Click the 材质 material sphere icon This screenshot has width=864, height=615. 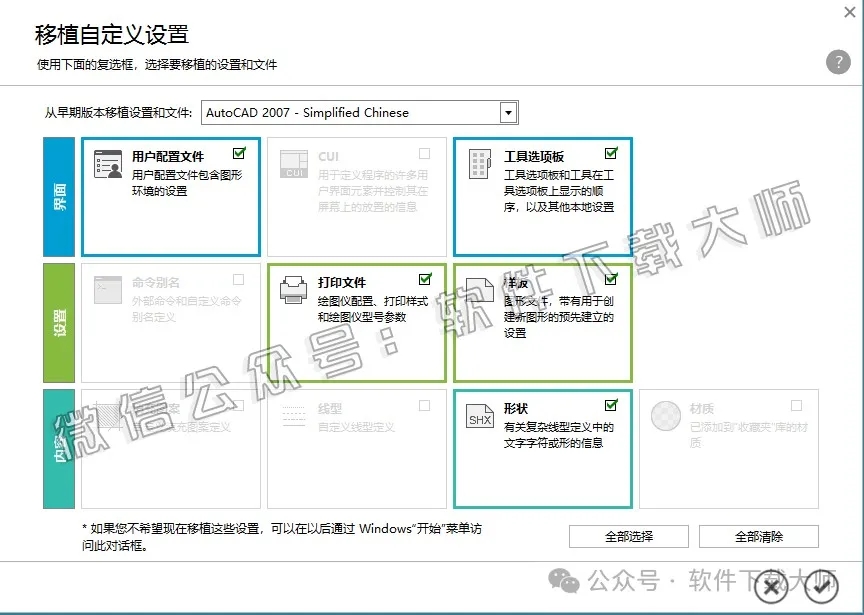tap(665, 414)
